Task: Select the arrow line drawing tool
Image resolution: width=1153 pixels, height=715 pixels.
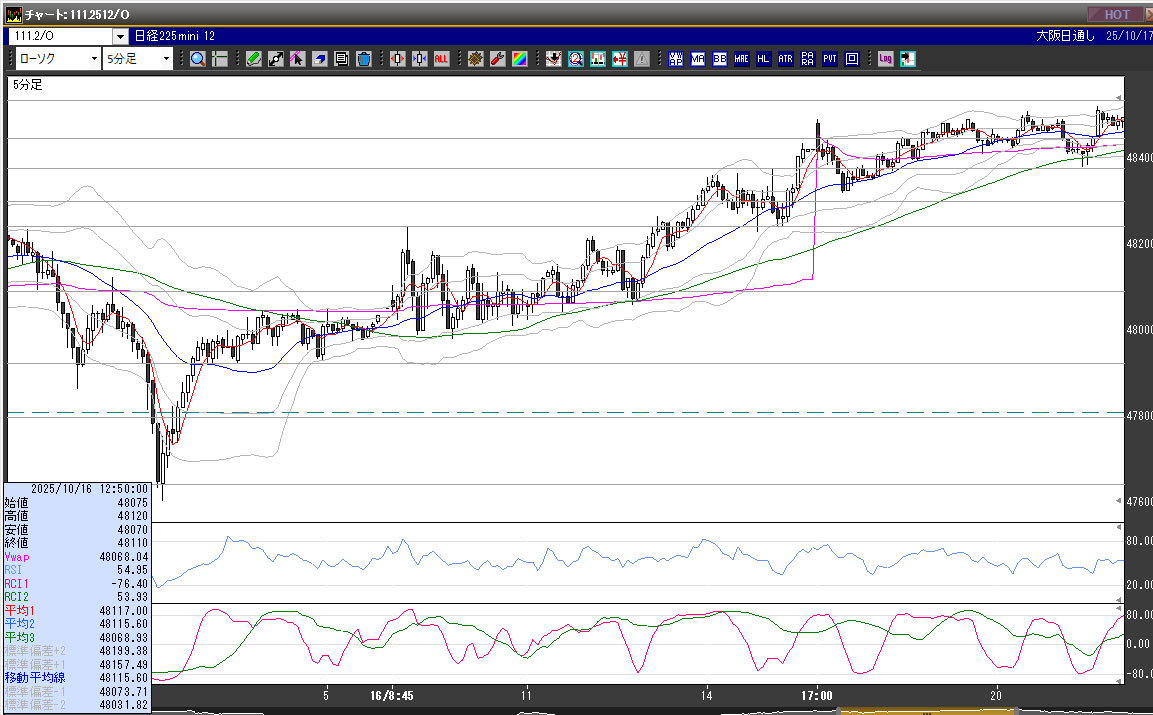Action: 276,59
